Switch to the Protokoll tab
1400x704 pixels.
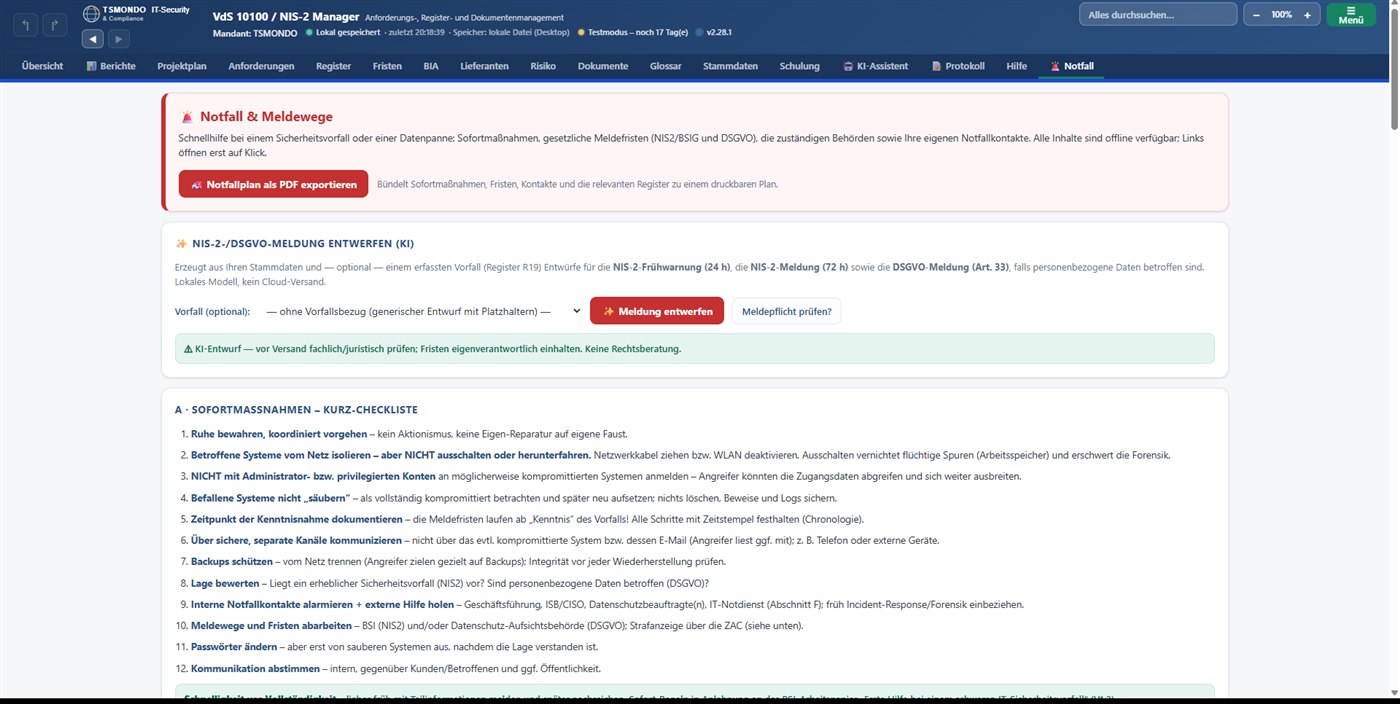tap(958, 66)
